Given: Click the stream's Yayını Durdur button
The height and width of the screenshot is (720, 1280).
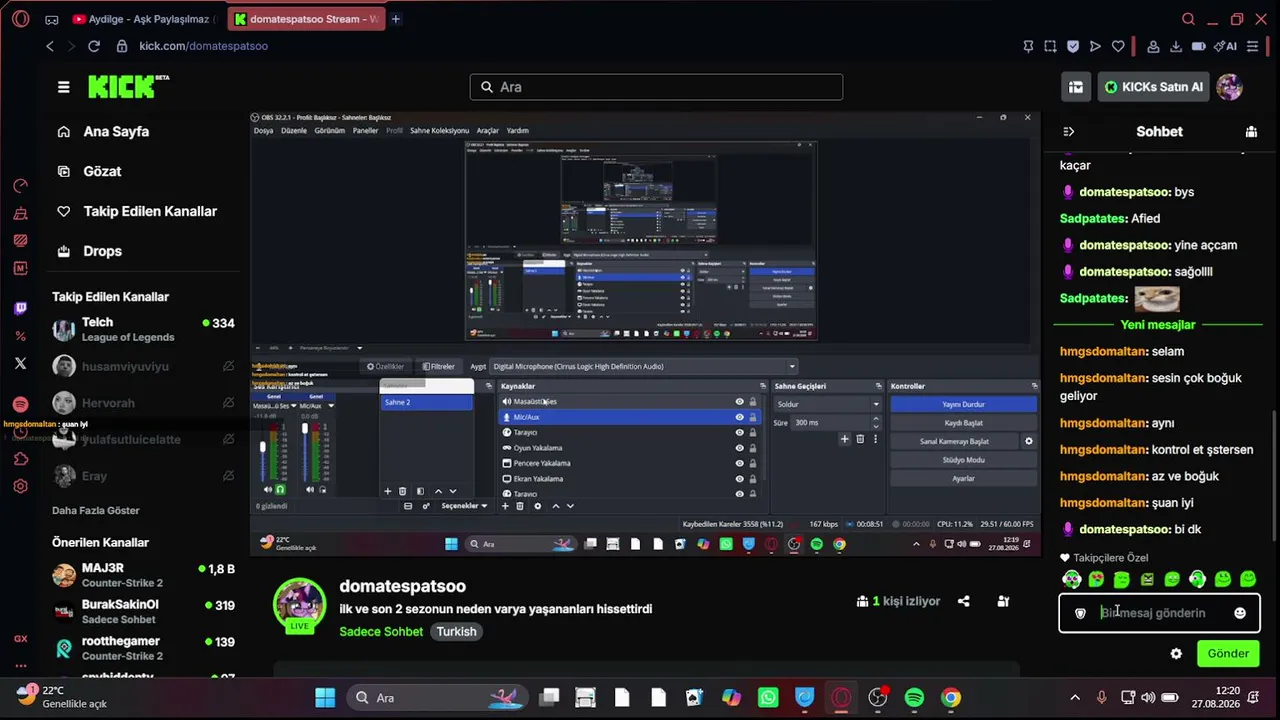Looking at the screenshot, I should (964, 404).
